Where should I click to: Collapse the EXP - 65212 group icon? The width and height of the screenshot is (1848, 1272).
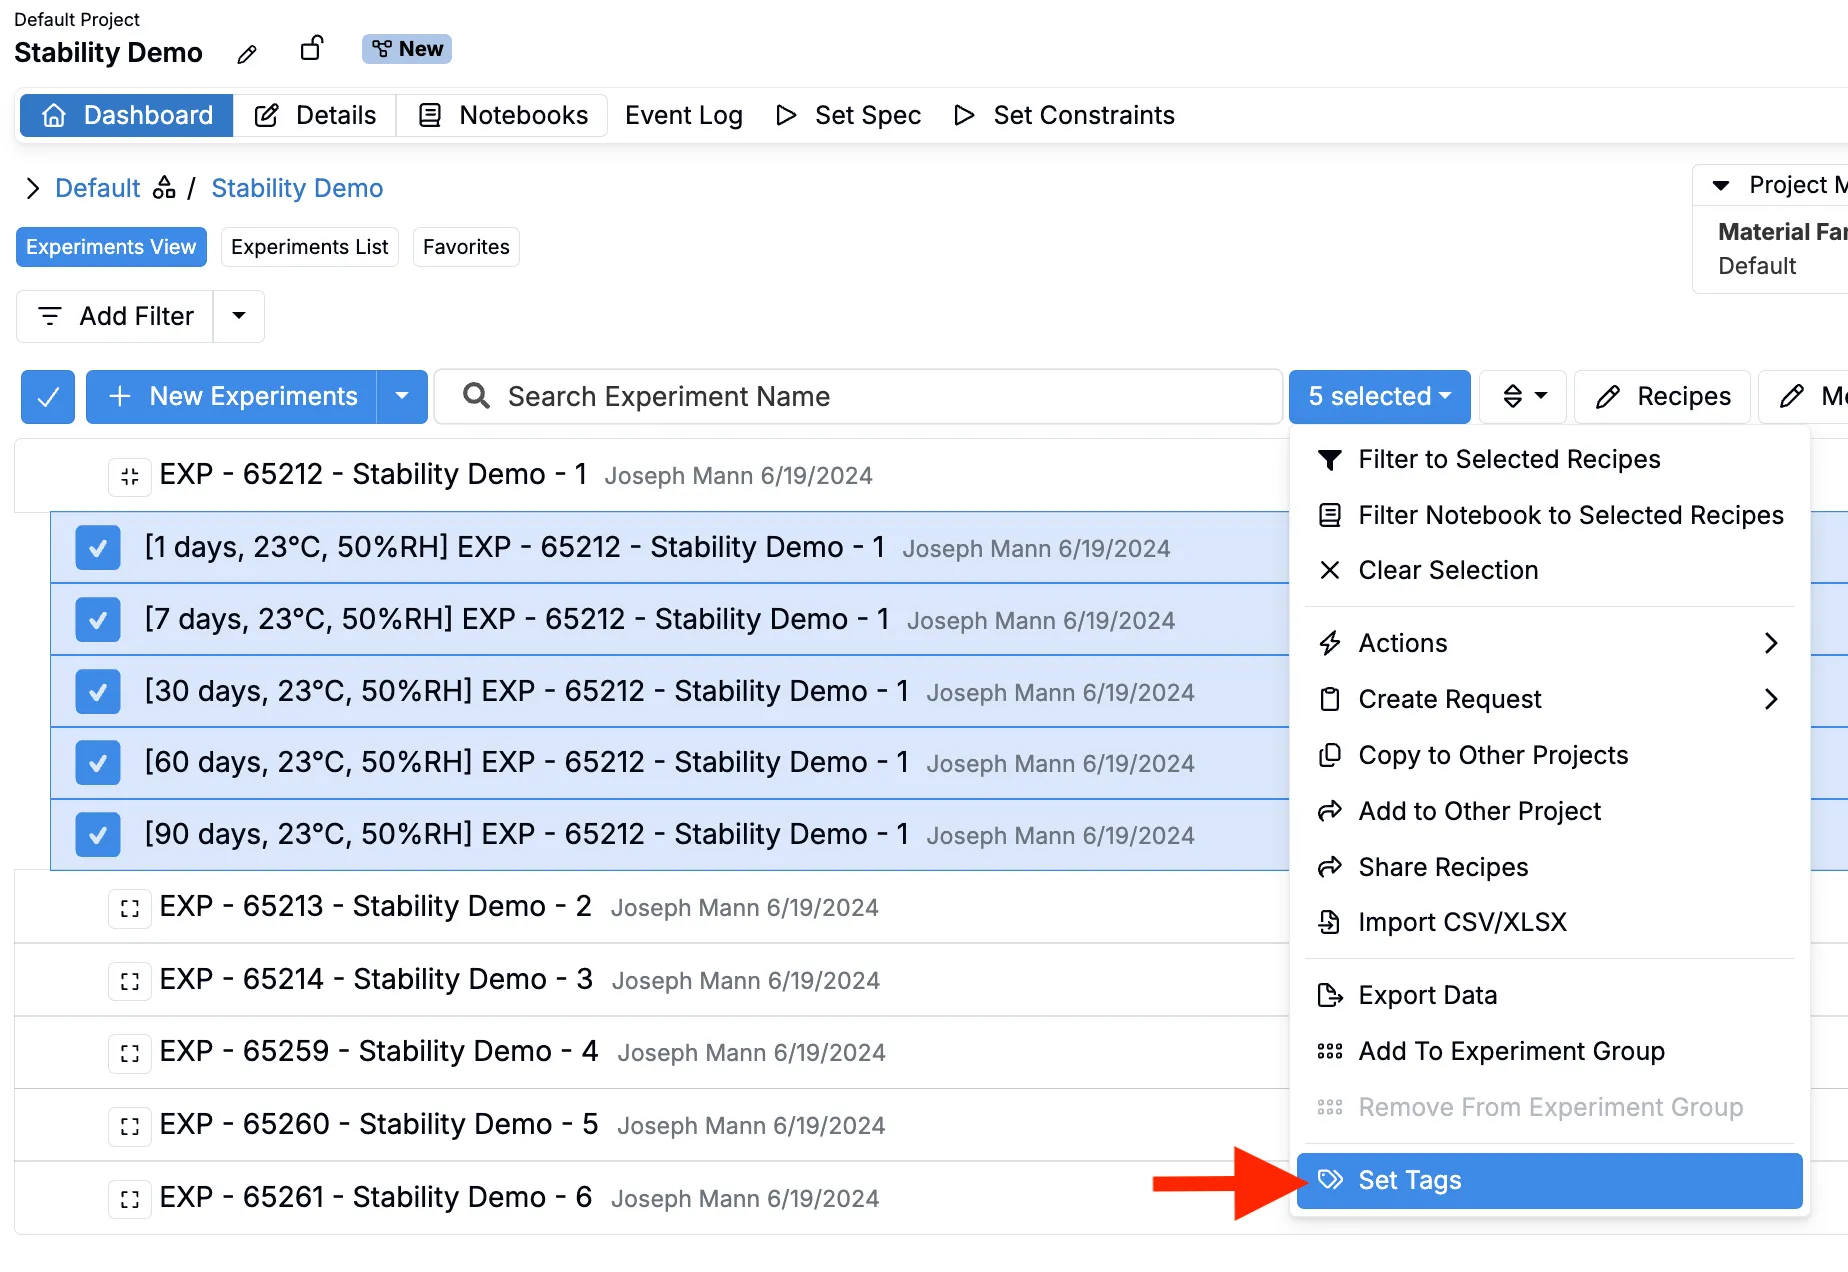(x=130, y=476)
